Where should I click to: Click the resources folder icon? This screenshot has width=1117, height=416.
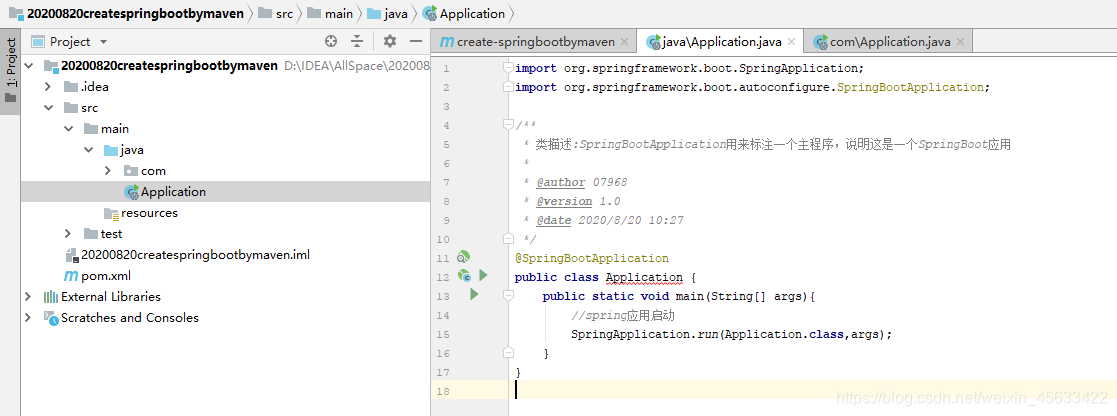(x=110, y=213)
